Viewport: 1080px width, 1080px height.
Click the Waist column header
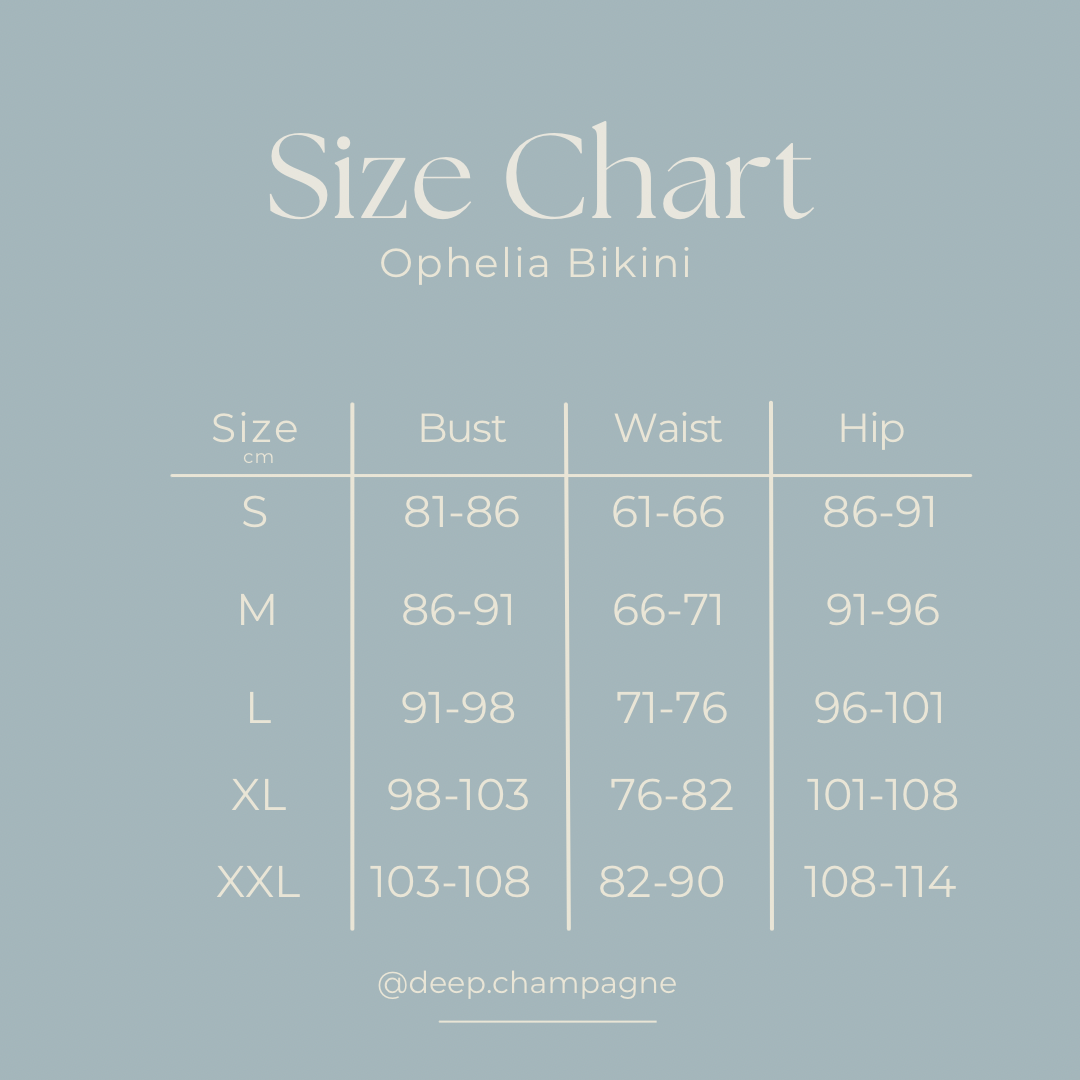pyautogui.click(x=667, y=428)
